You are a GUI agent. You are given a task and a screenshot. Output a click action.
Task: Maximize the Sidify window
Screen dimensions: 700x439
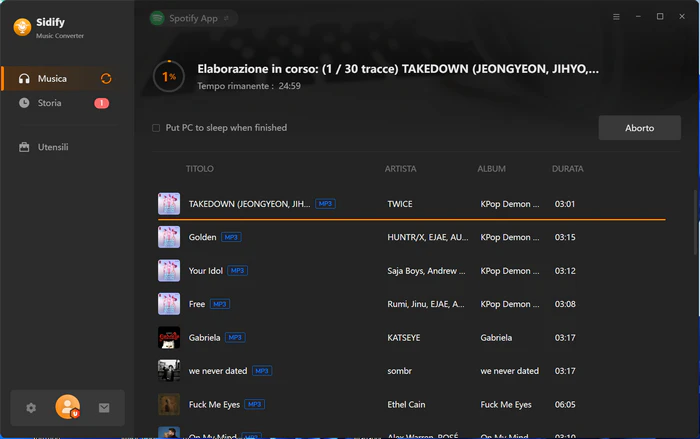pyautogui.click(x=660, y=17)
